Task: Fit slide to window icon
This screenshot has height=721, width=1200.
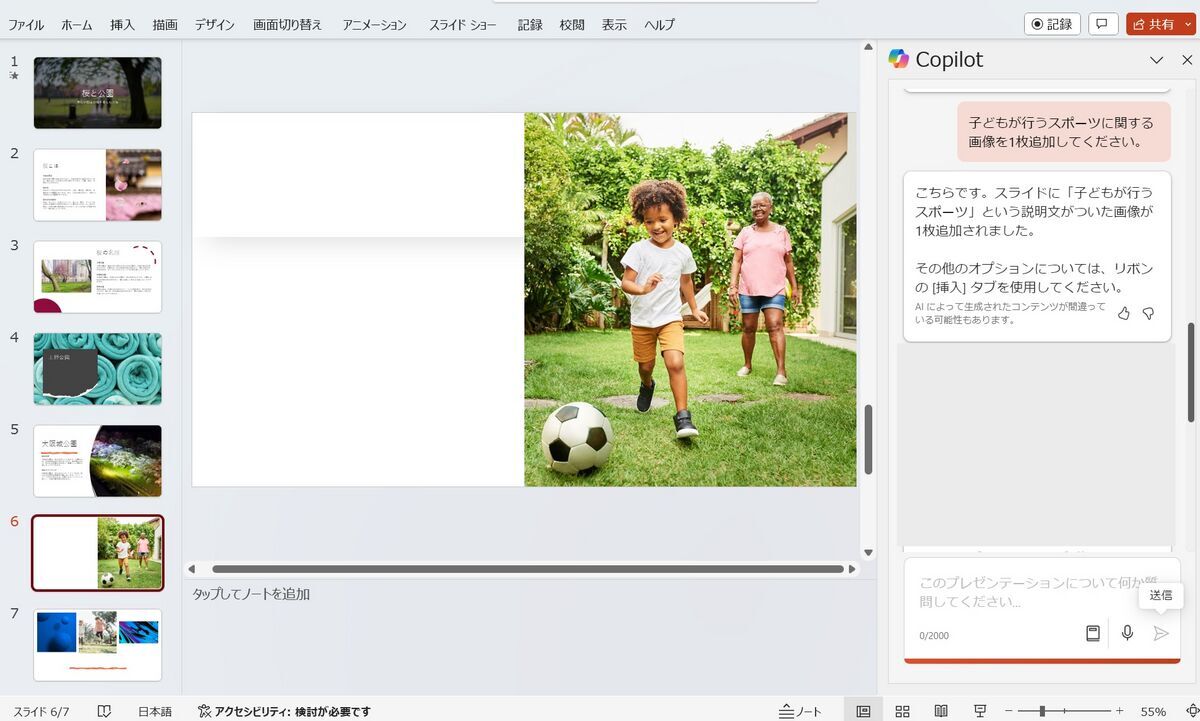Action: pyautogui.click(x=1191, y=711)
